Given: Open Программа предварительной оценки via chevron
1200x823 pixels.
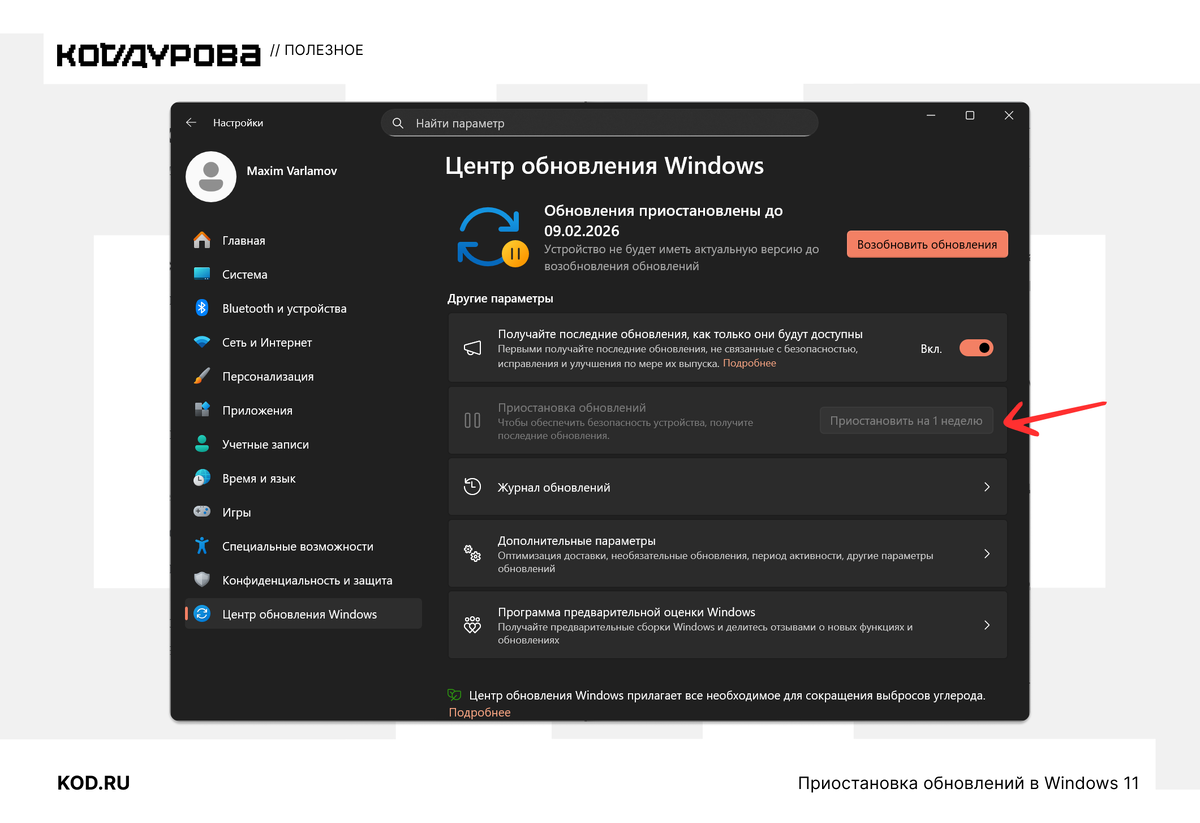Looking at the screenshot, I should (987, 625).
